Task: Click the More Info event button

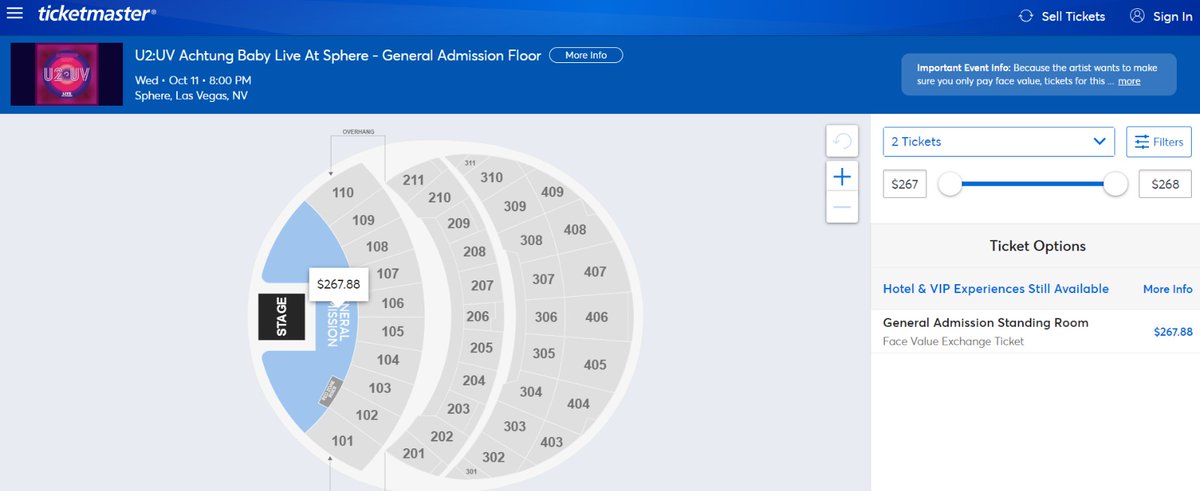Action: point(586,55)
